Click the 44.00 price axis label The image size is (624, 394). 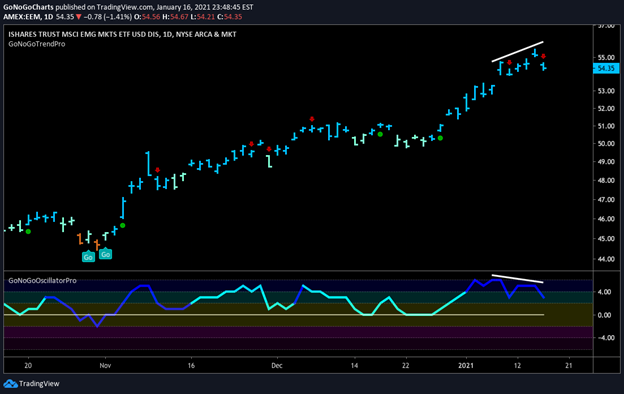606,259
